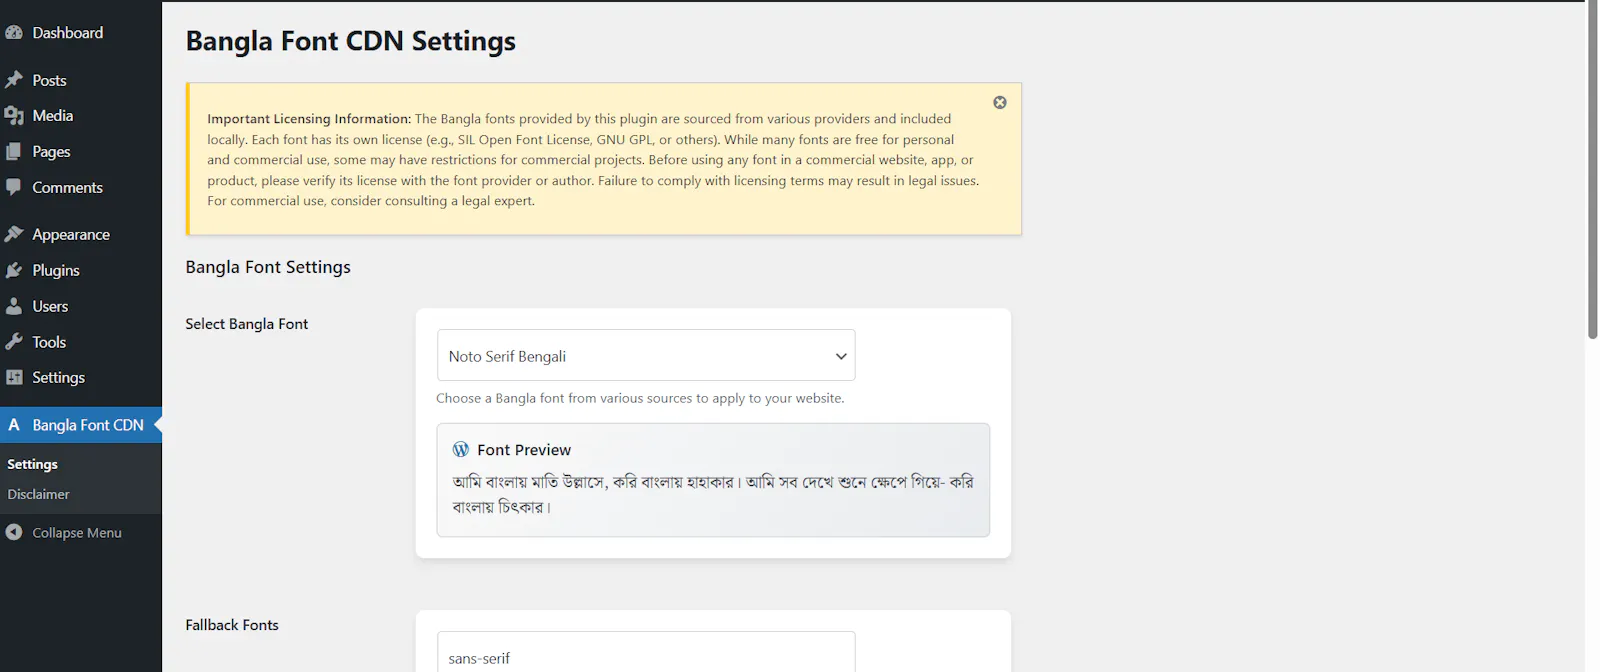Click the Font Preview title text

524,450
